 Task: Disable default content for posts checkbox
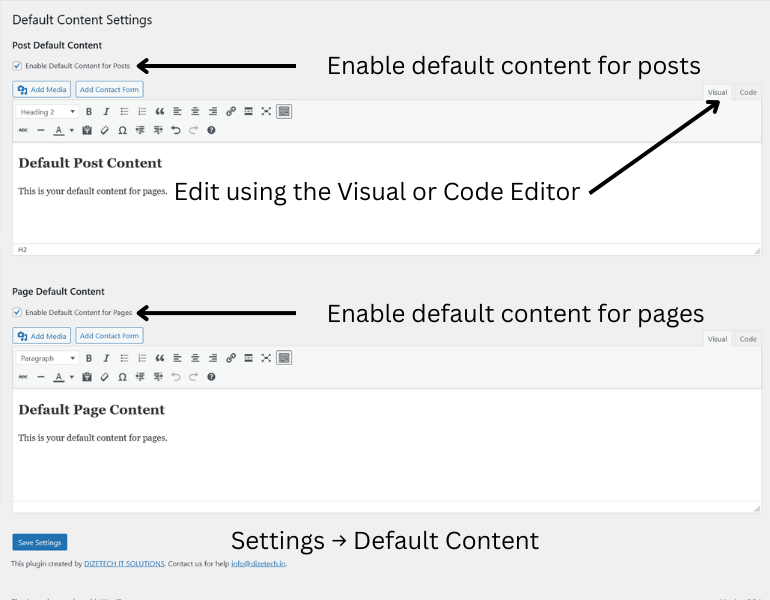click(x=18, y=66)
